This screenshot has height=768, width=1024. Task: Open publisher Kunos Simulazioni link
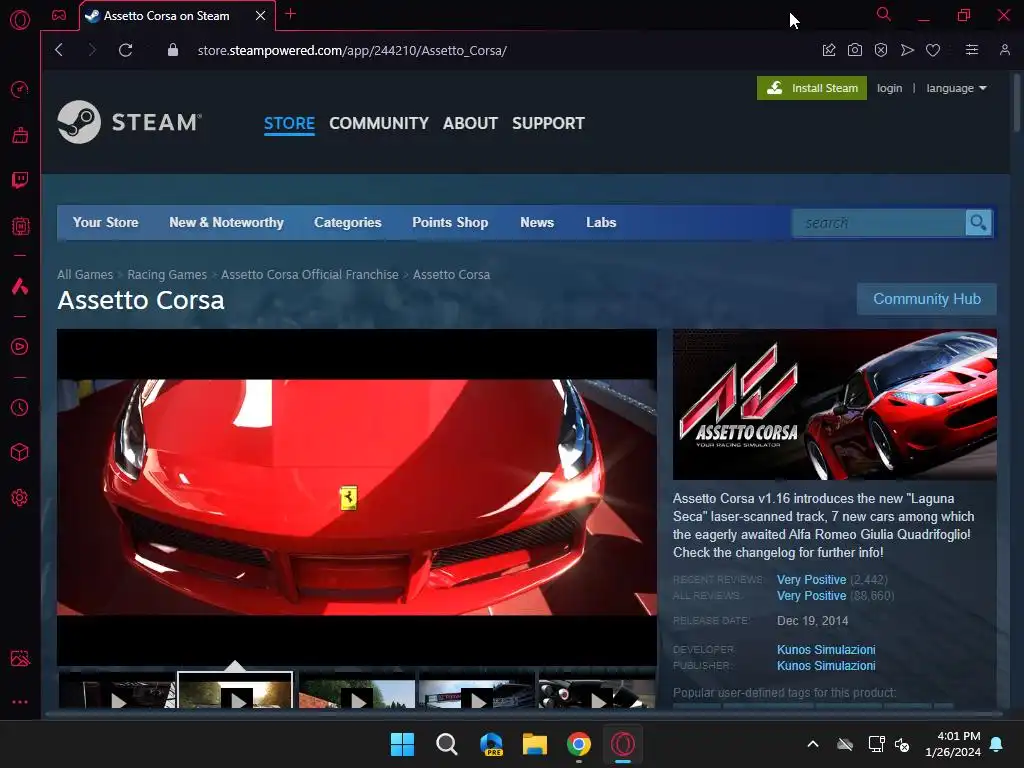(x=826, y=666)
